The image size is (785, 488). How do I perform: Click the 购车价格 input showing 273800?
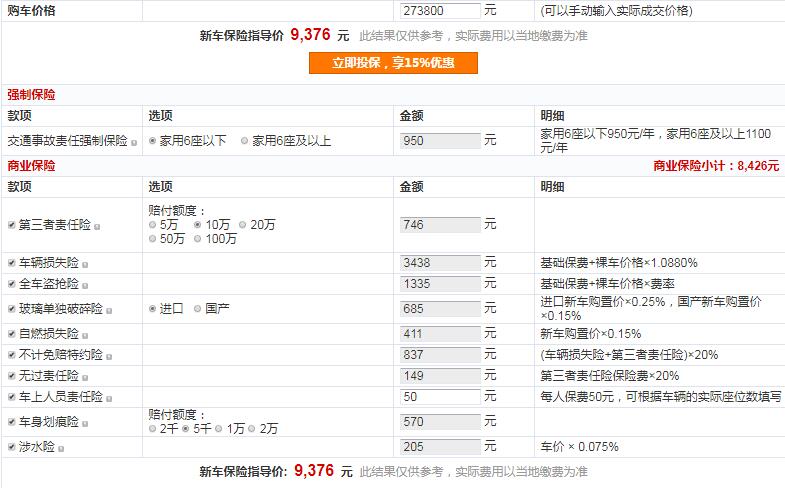tap(440, 11)
